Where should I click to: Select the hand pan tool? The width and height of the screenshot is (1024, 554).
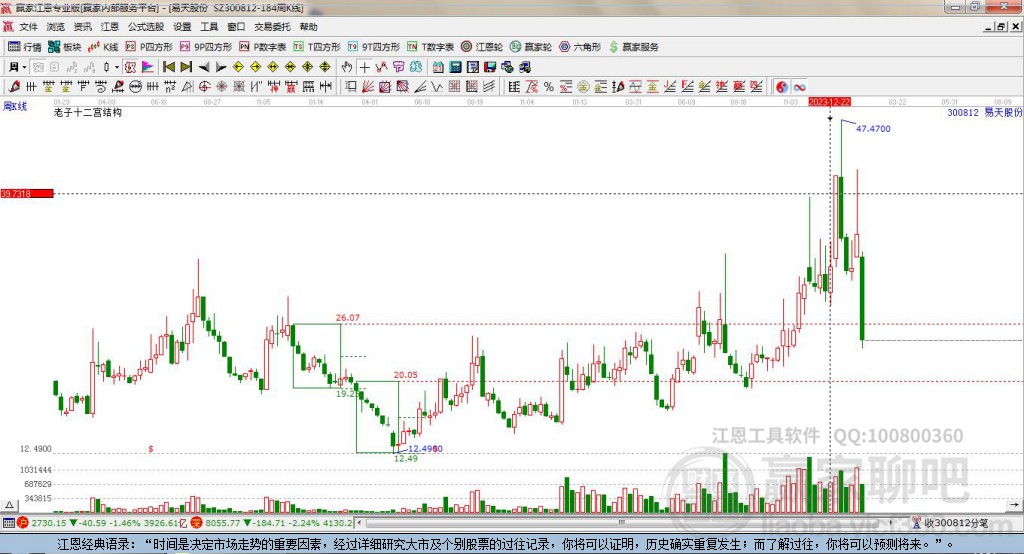347,67
